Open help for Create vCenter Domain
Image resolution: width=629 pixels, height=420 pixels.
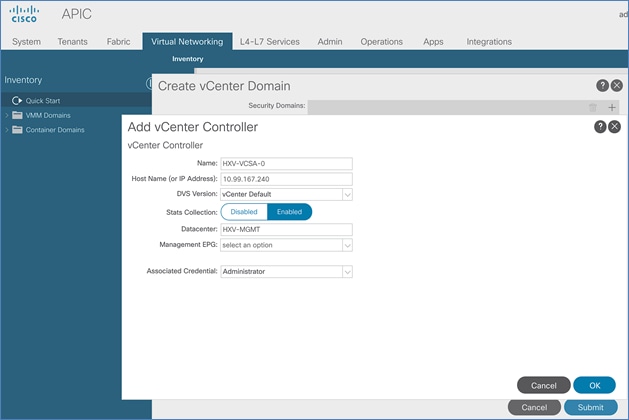602,85
